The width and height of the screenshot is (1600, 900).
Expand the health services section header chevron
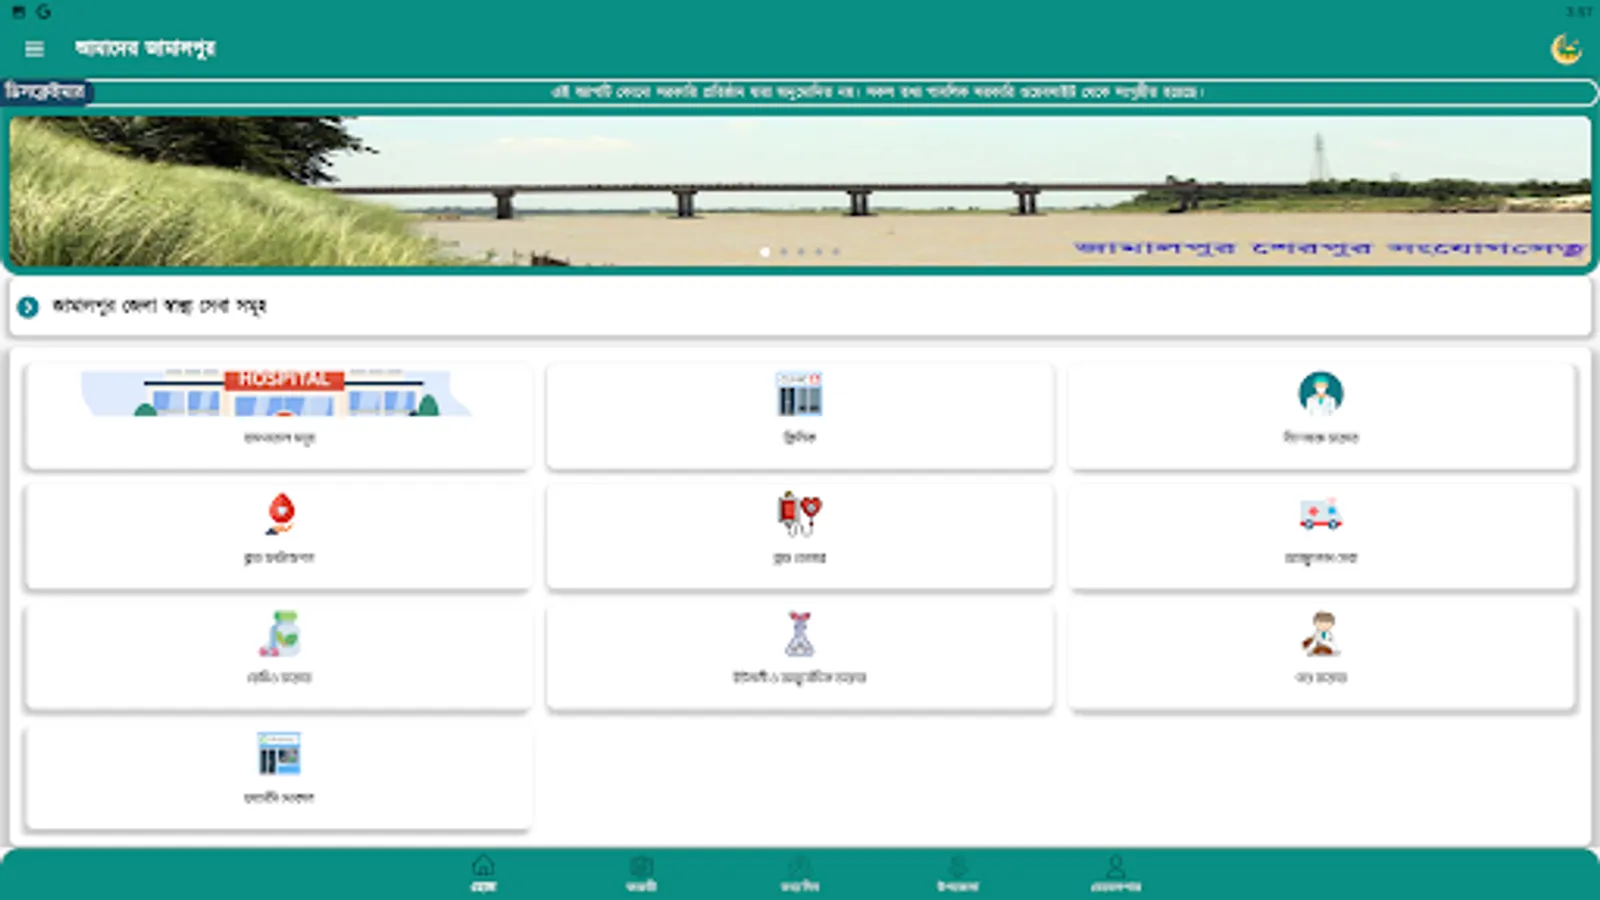point(27,307)
